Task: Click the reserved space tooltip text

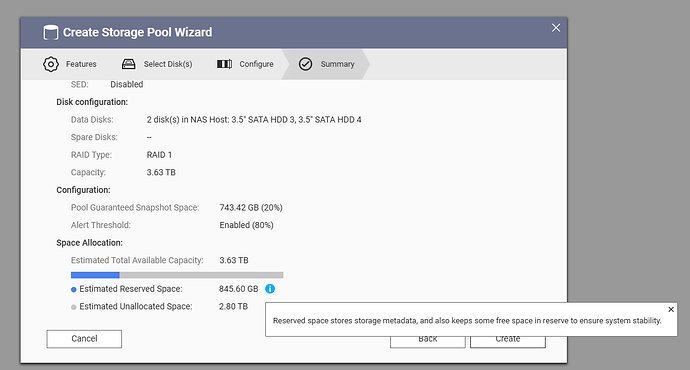Action: pyautogui.click(x=467, y=321)
